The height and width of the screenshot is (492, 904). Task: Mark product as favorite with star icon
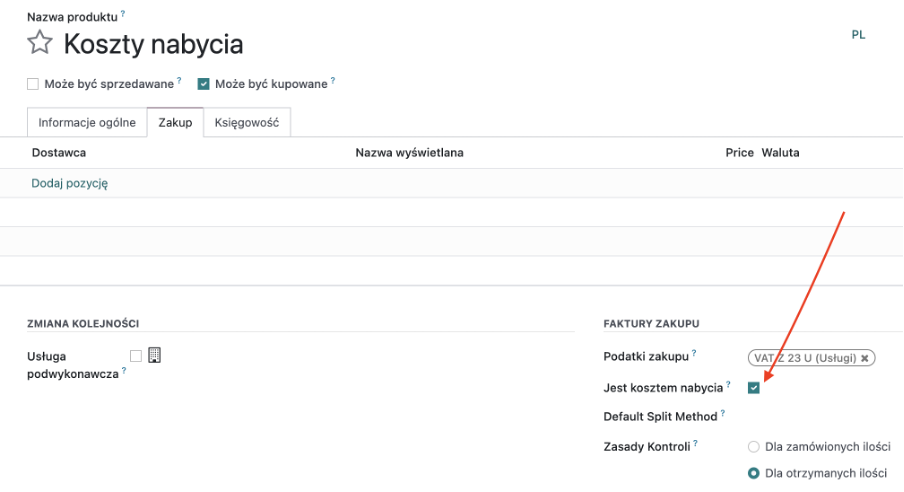tap(40, 43)
